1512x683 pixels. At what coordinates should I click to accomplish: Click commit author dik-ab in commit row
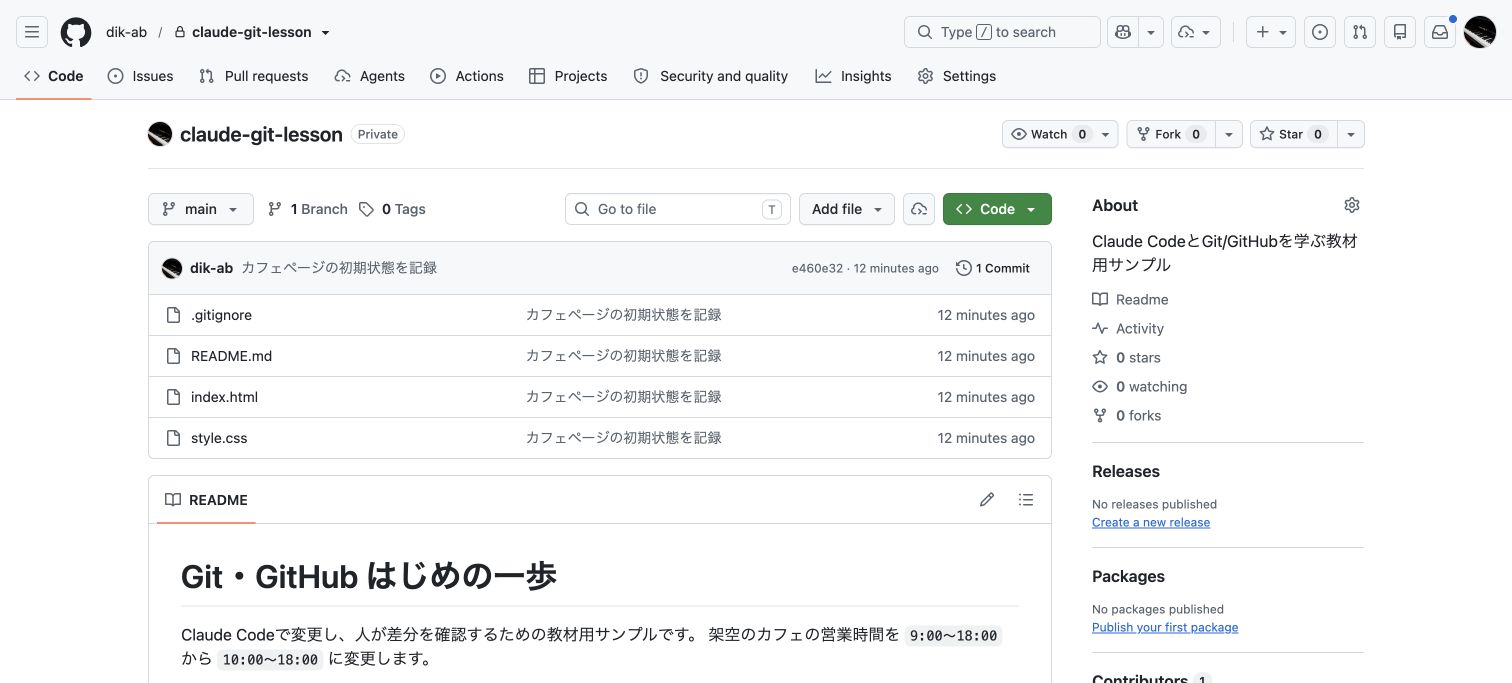pos(211,268)
